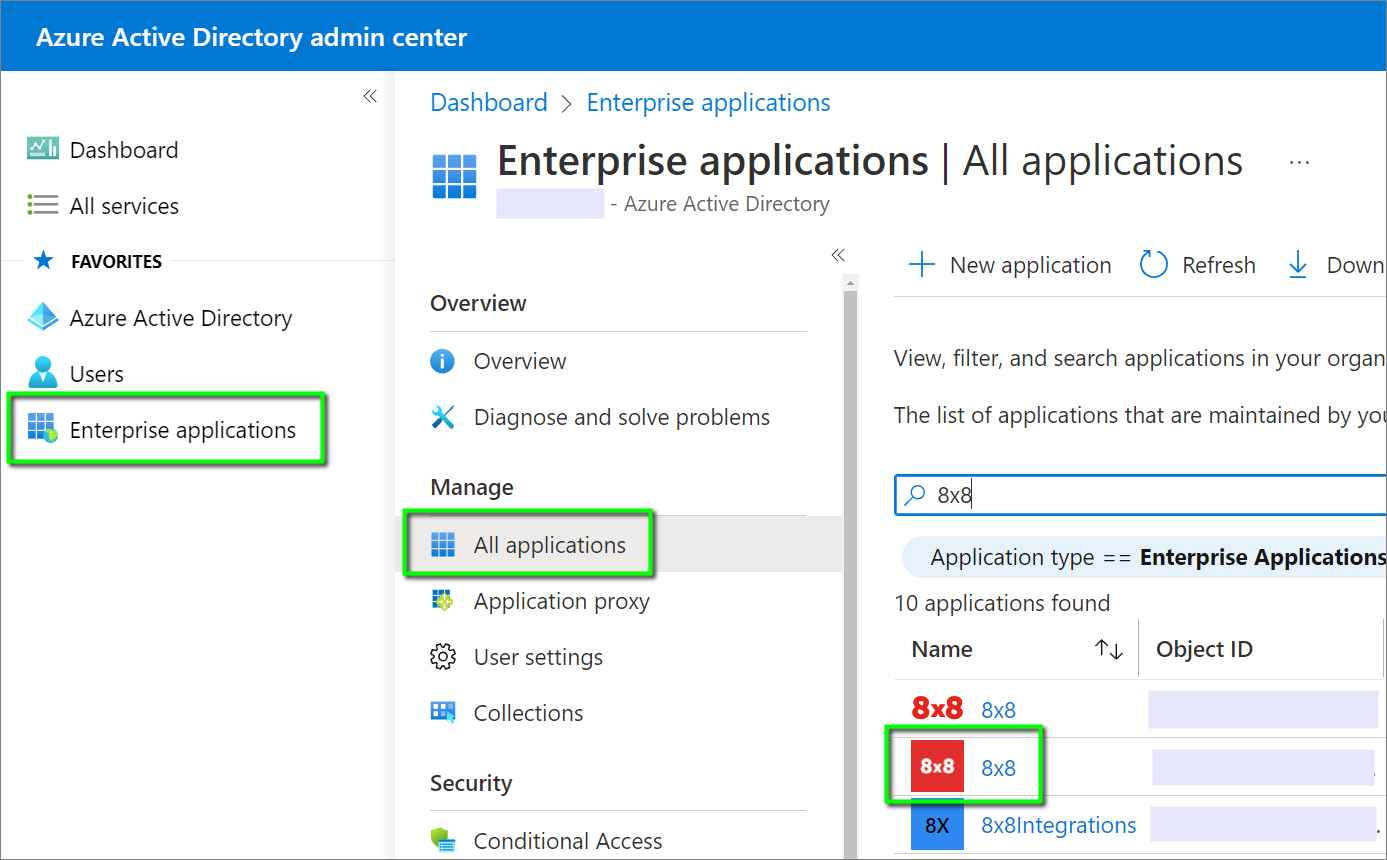
Task: Collapse the Enterprise applications menu pane chevron
Action: point(838,255)
